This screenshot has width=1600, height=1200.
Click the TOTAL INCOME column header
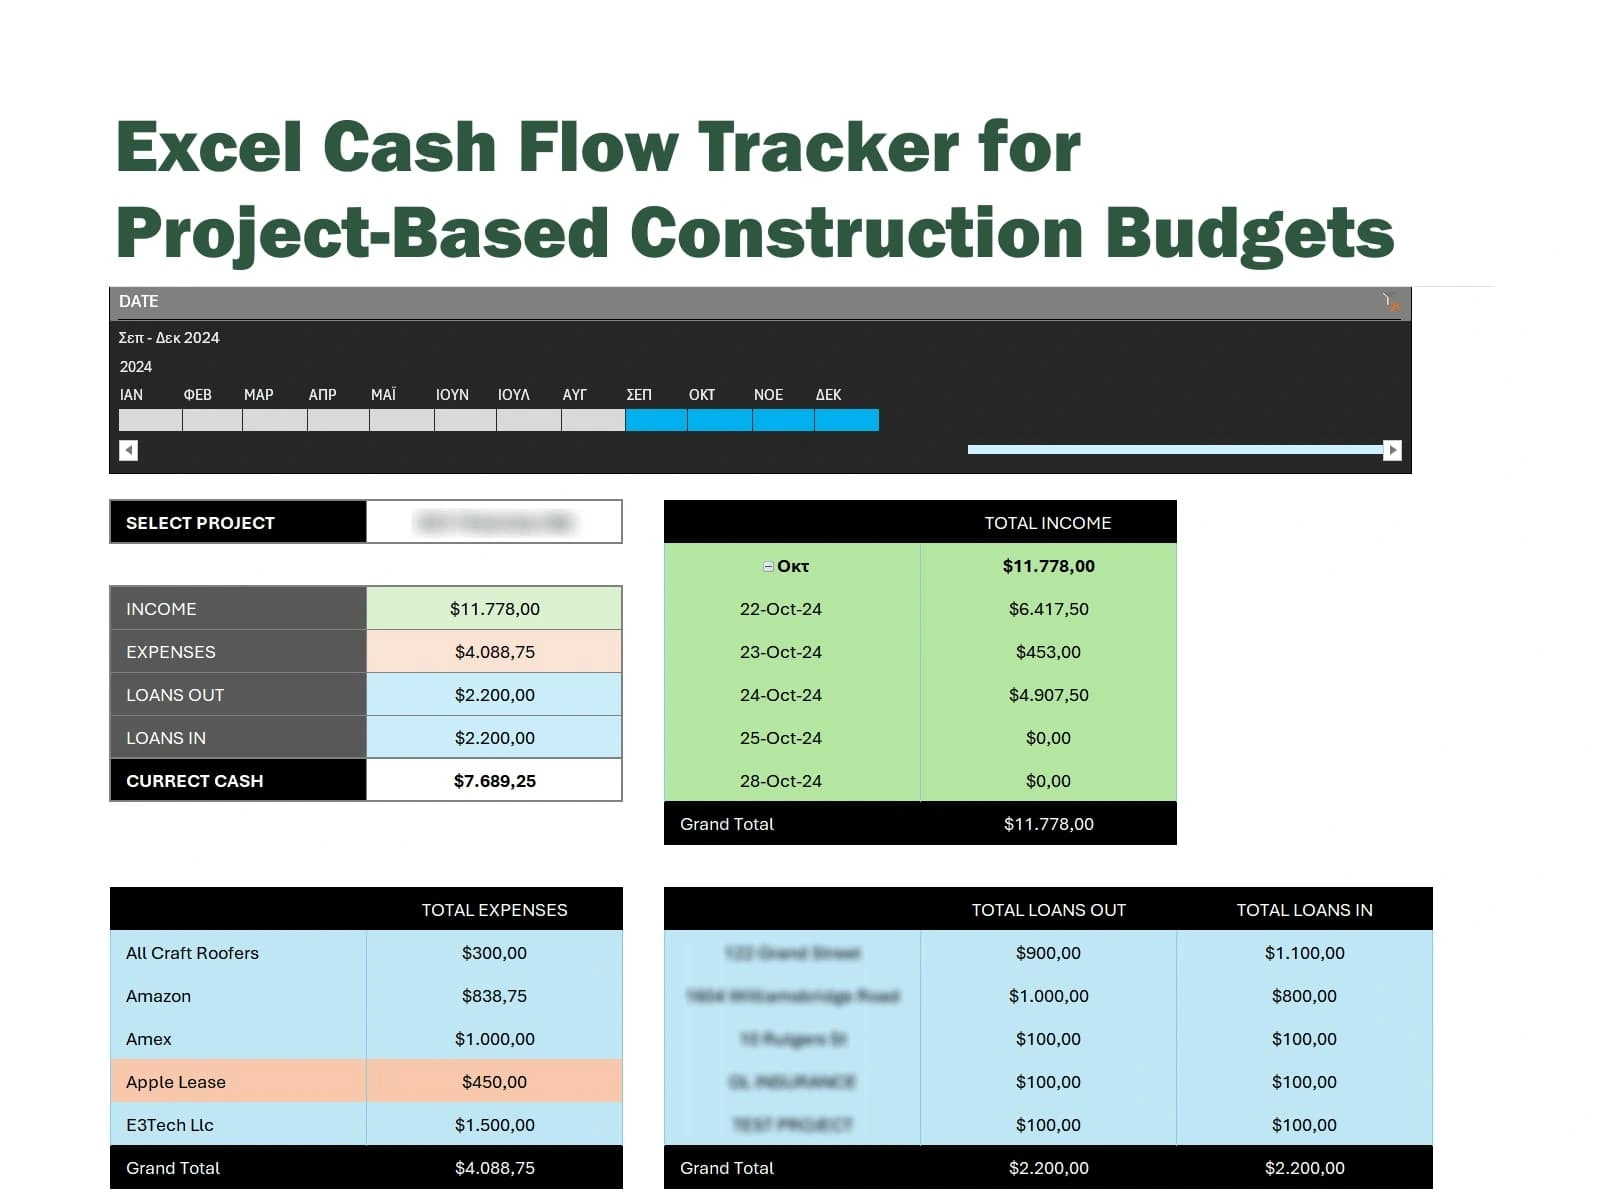[1047, 522]
